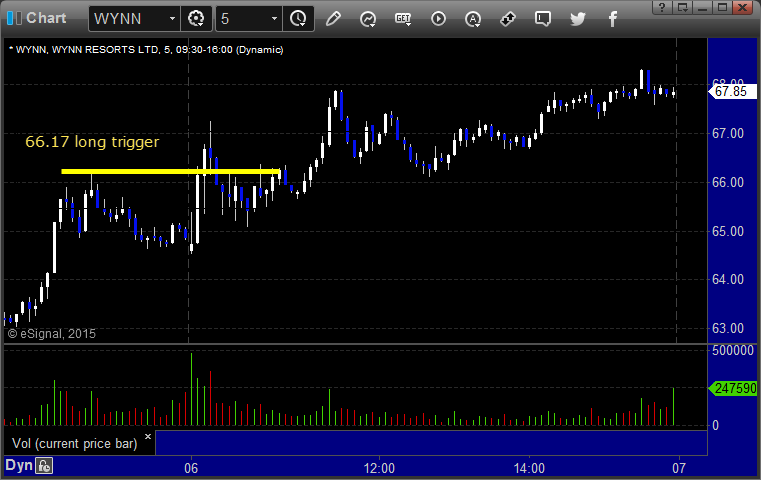
Task: Open the symbol settings gear icon
Action: [196, 19]
